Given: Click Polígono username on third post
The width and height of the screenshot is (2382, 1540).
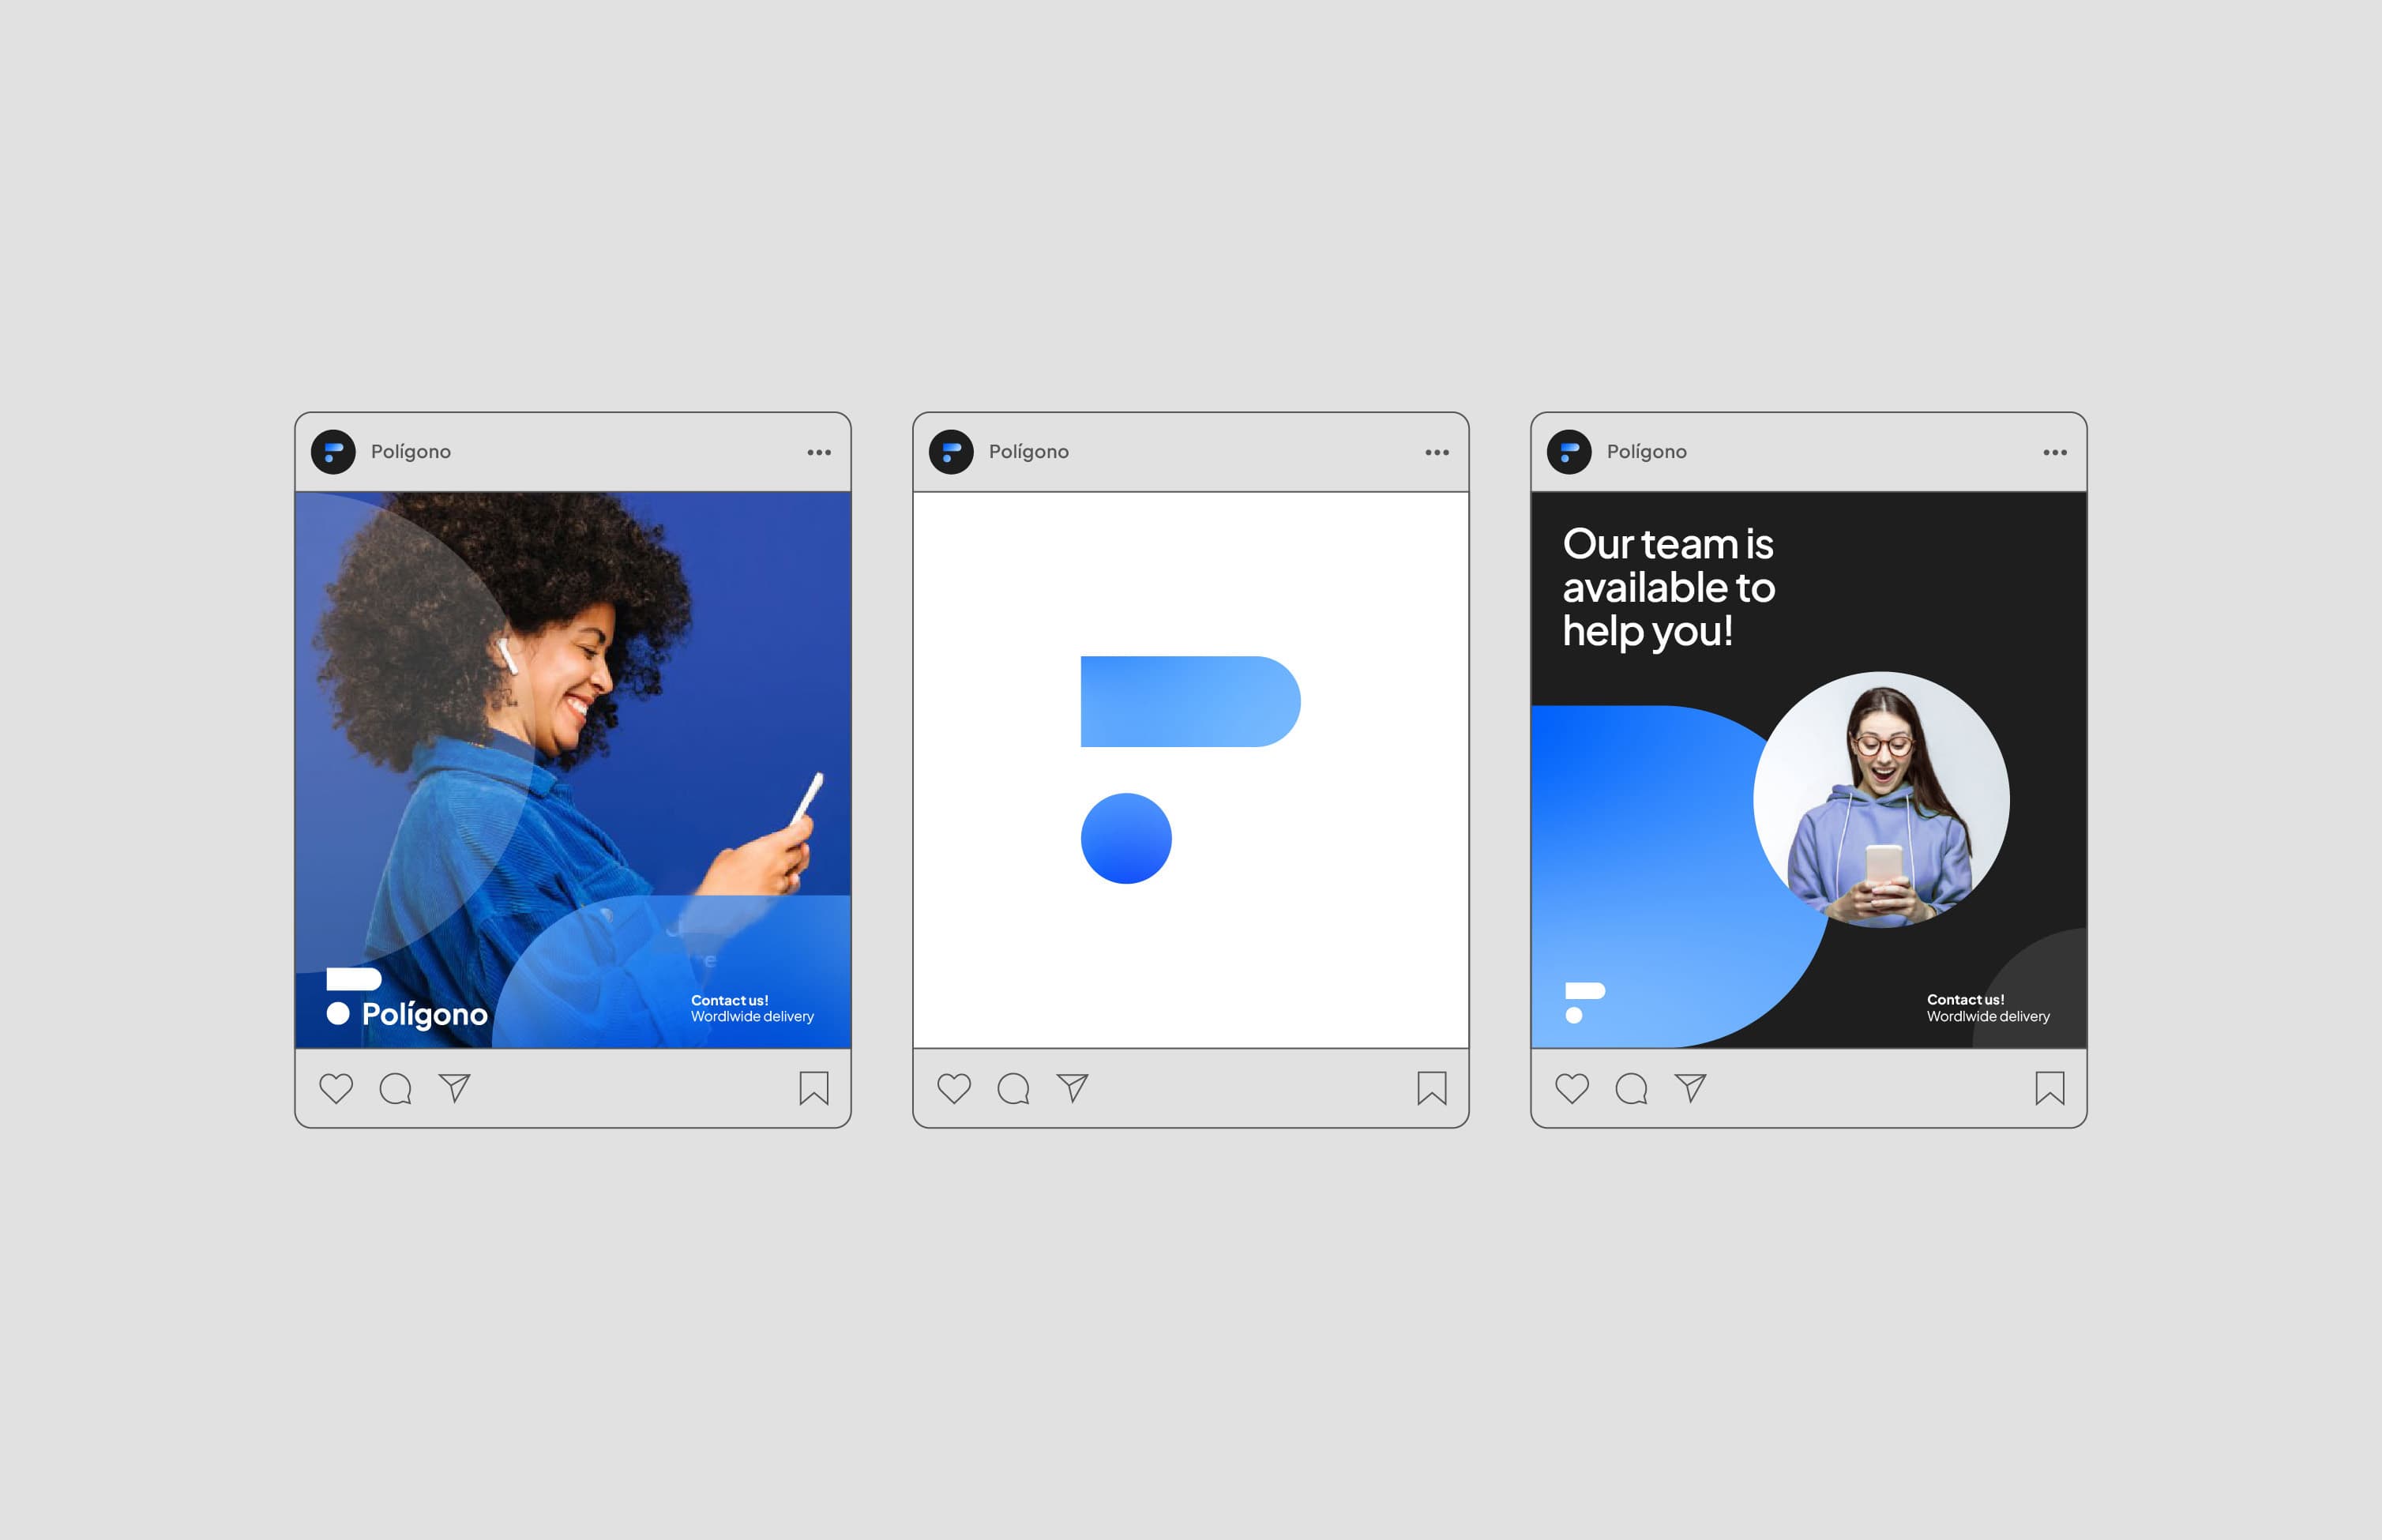Looking at the screenshot, I should 1646,452.
